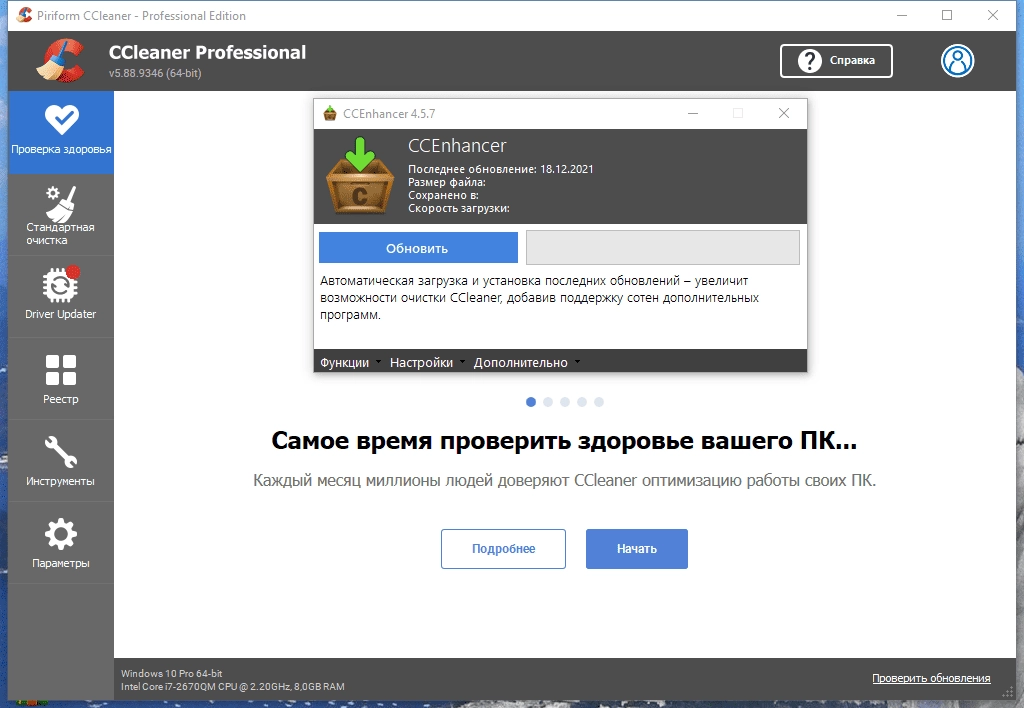This screenshot has width=1024, height=708.
Task: Open the Driver Updater tool
Action: 61,295
